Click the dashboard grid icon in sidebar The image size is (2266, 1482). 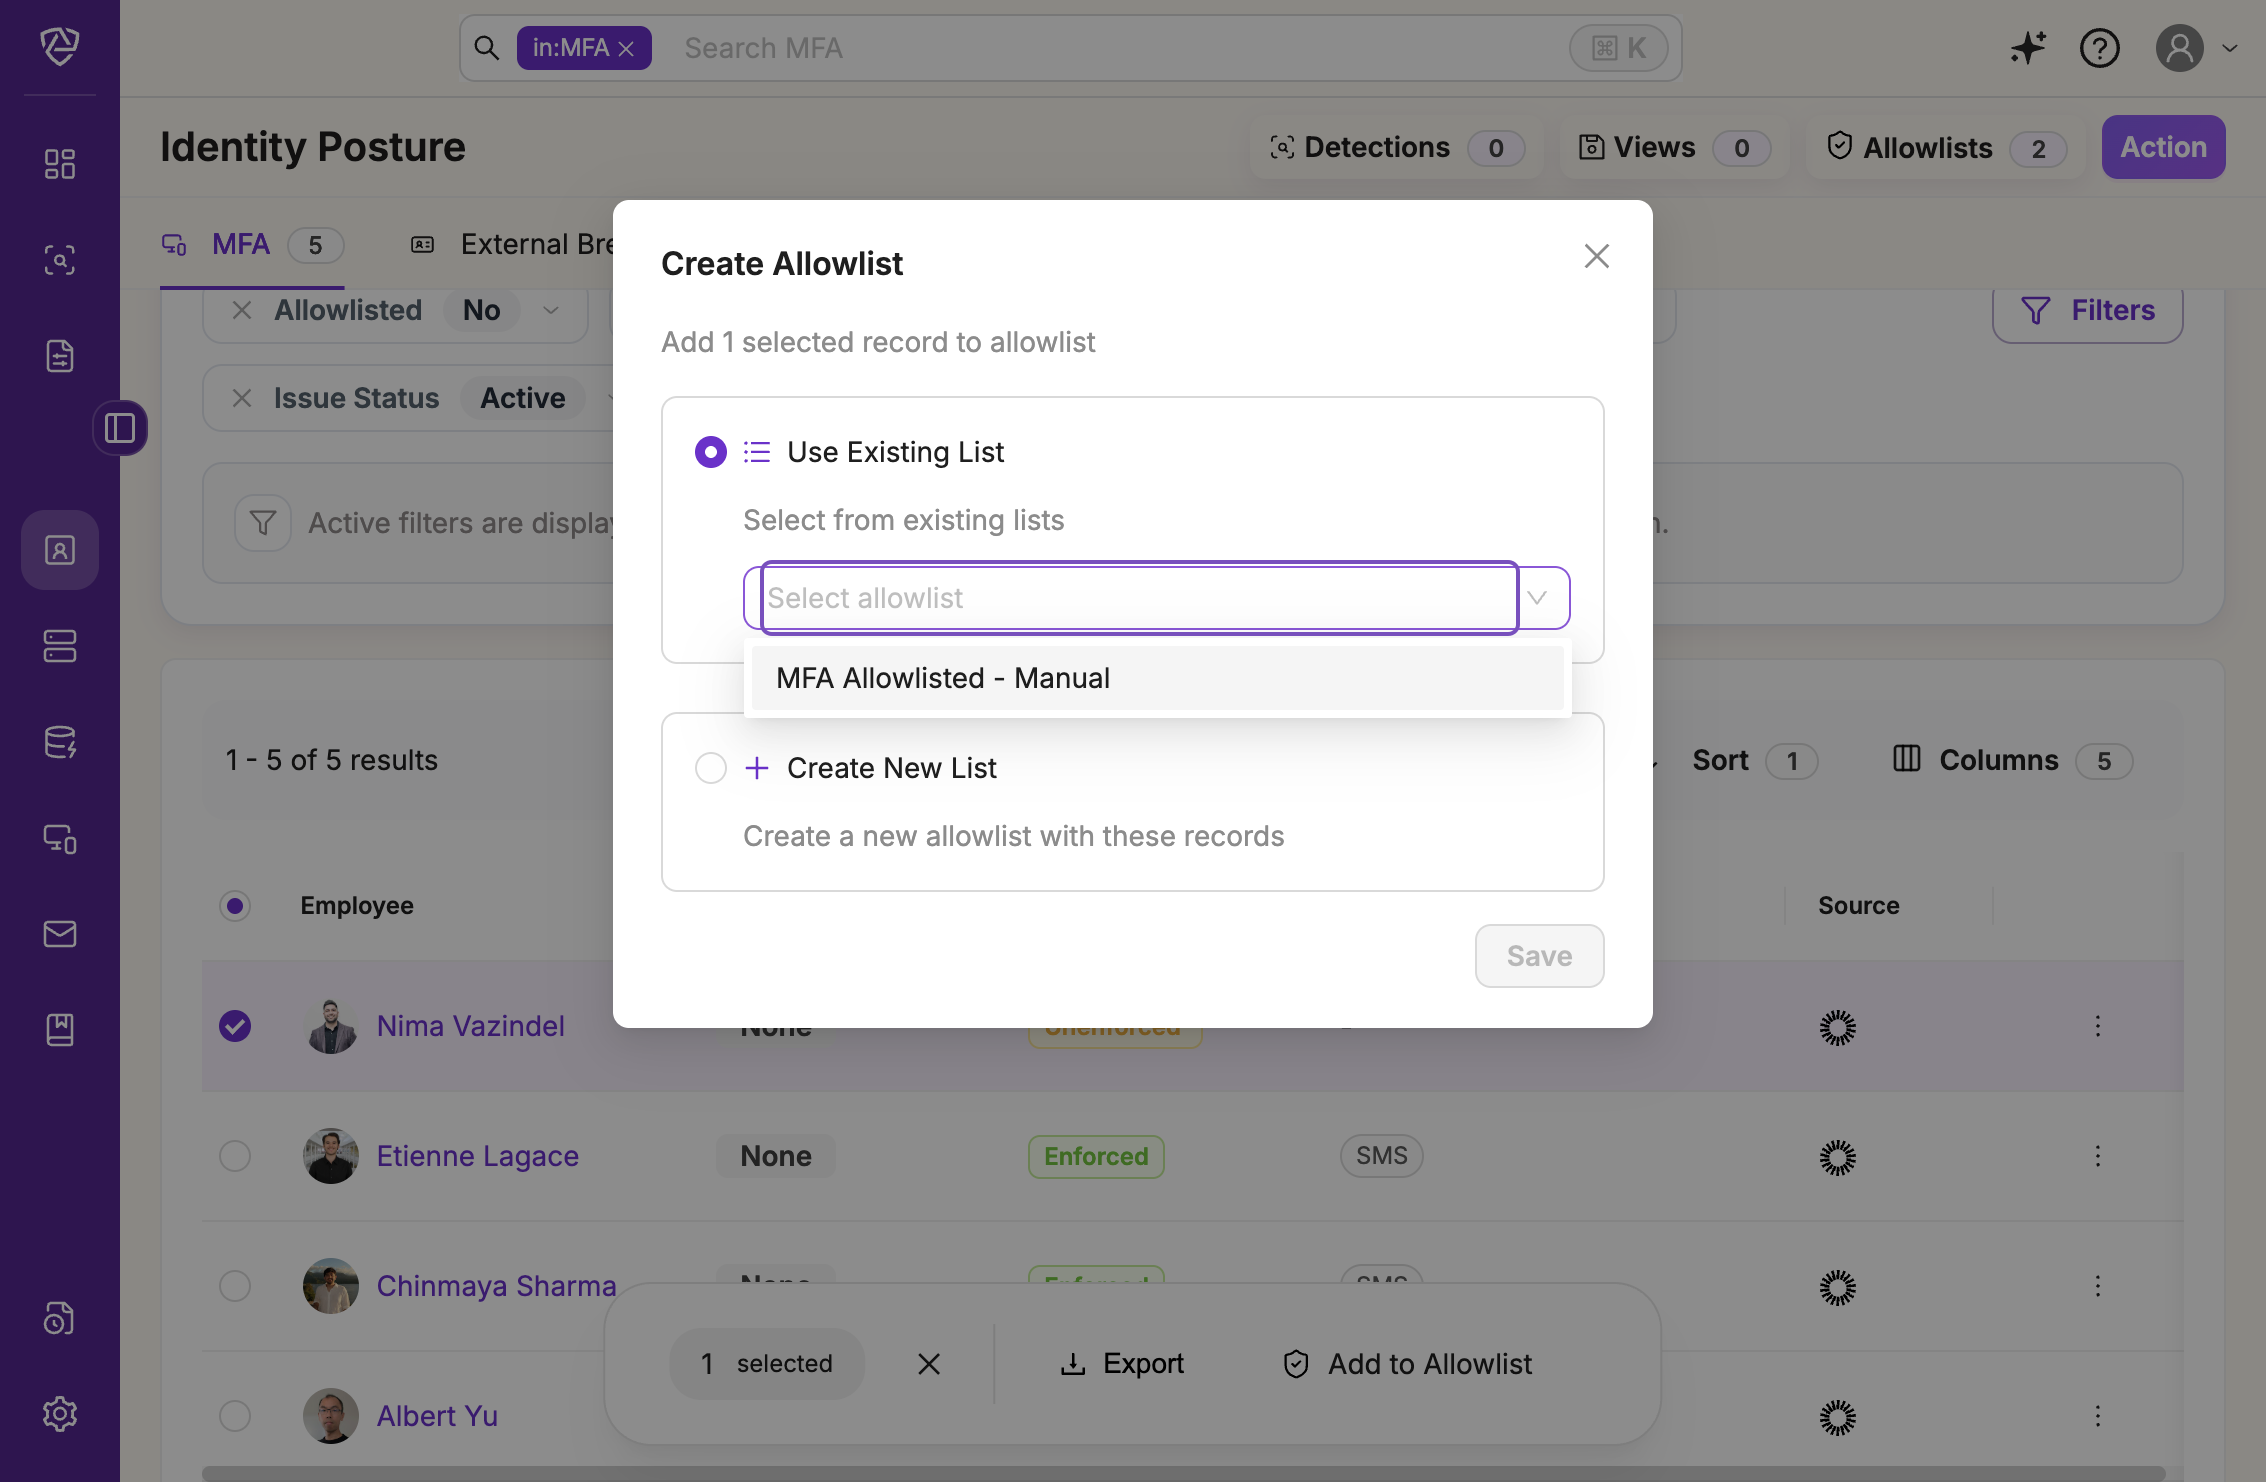(60, 164)
